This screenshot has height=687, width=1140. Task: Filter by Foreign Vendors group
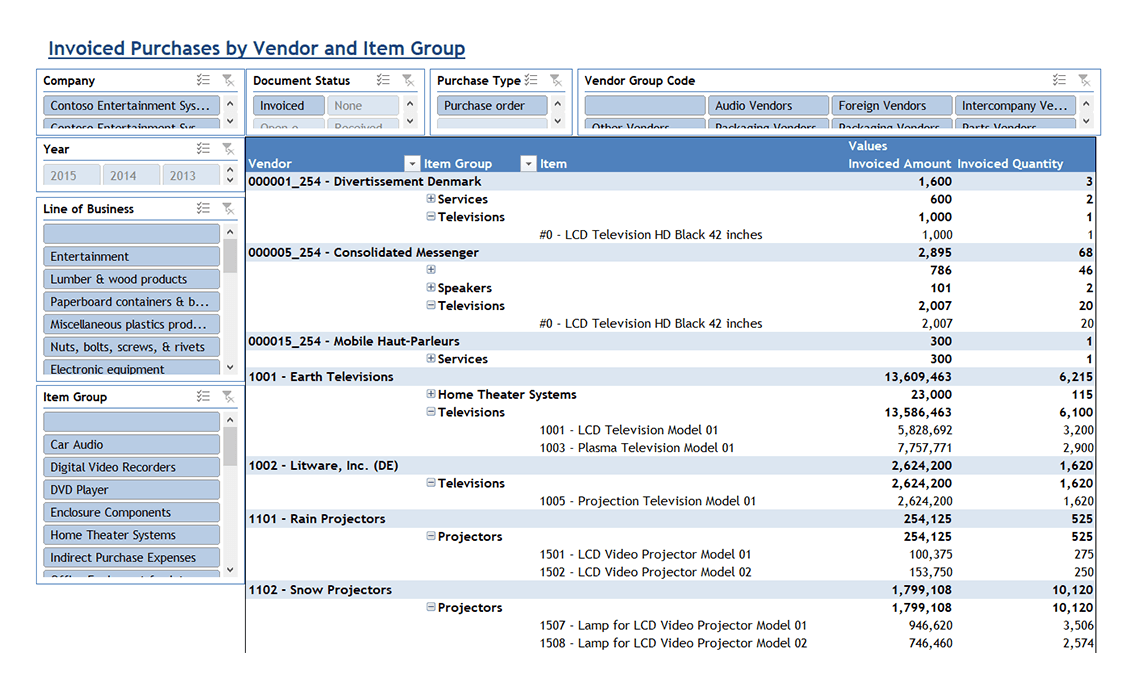click(891, 105)
